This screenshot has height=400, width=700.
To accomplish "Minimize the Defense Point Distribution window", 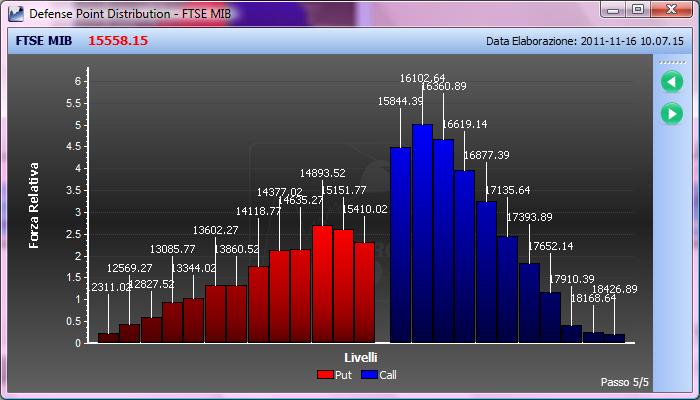I will (x=613, y=10).
